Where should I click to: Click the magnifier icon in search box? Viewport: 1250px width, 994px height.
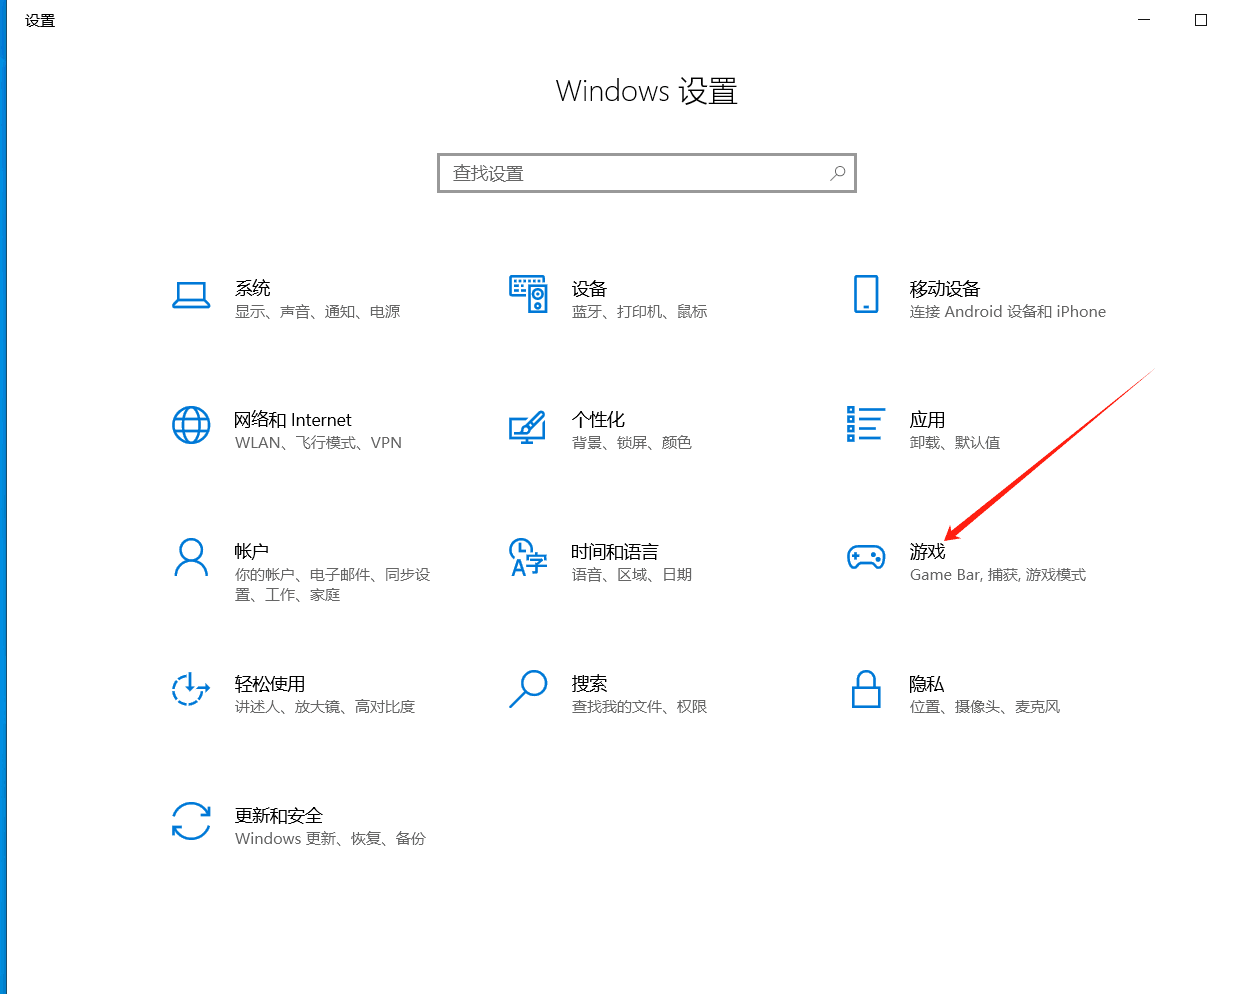[x=838, y=173]
